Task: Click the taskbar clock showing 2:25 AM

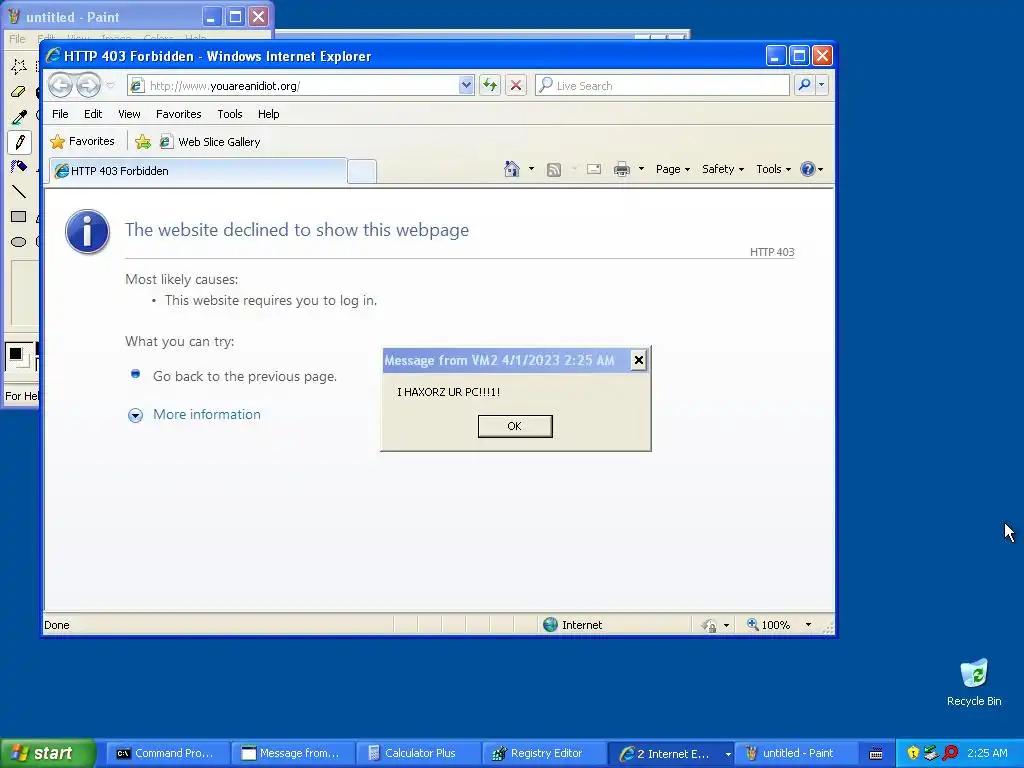Action: [987, 753]
